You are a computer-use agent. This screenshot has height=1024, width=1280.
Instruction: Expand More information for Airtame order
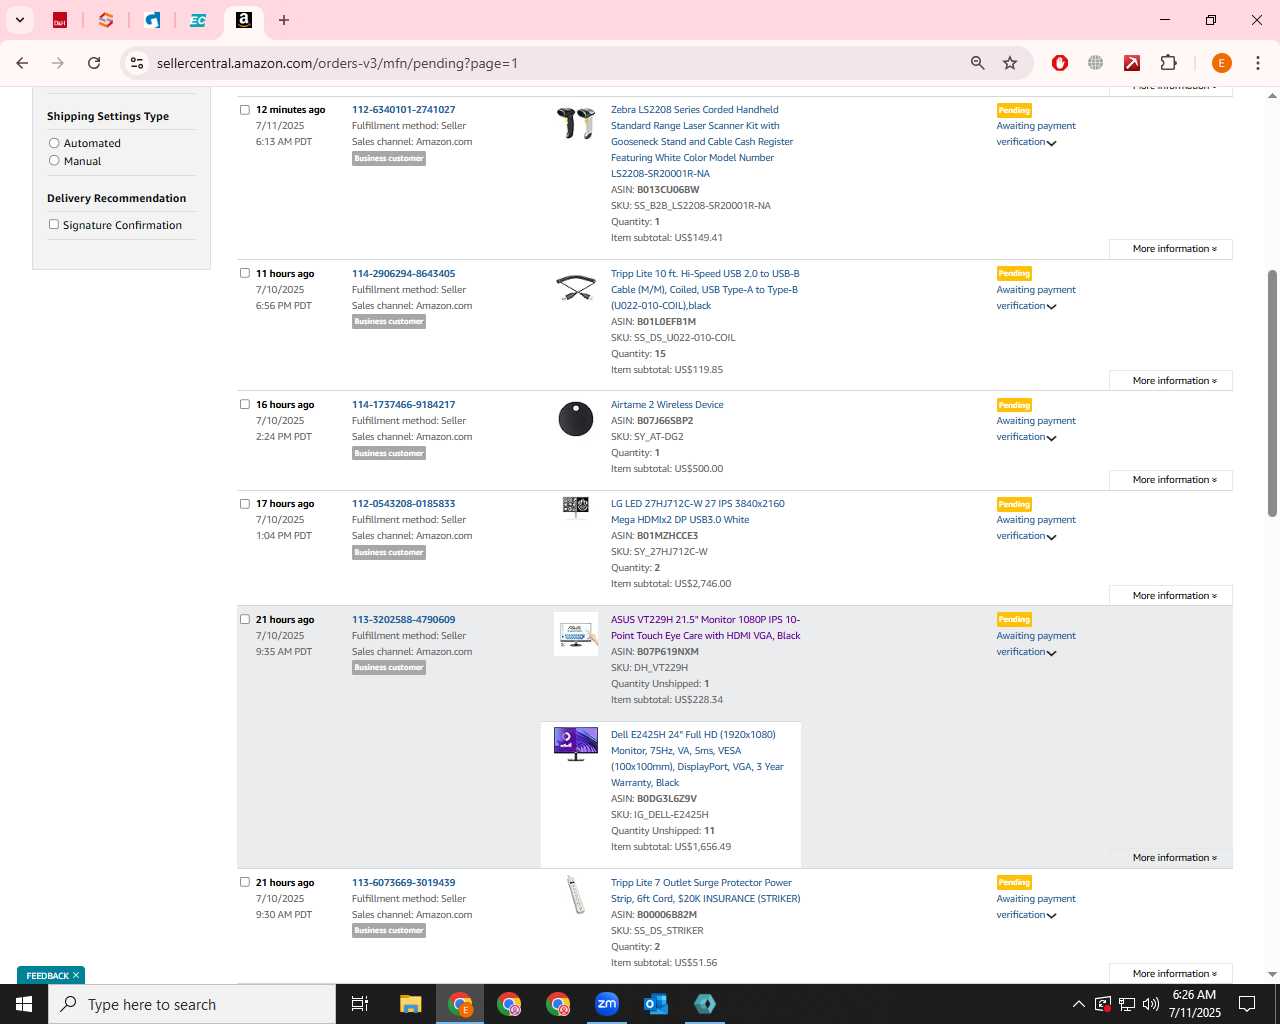coord(1171,480)
